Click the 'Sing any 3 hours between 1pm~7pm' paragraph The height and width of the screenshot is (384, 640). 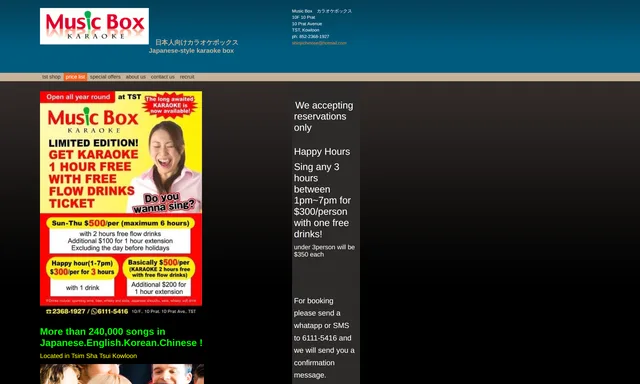coord(322,200)
